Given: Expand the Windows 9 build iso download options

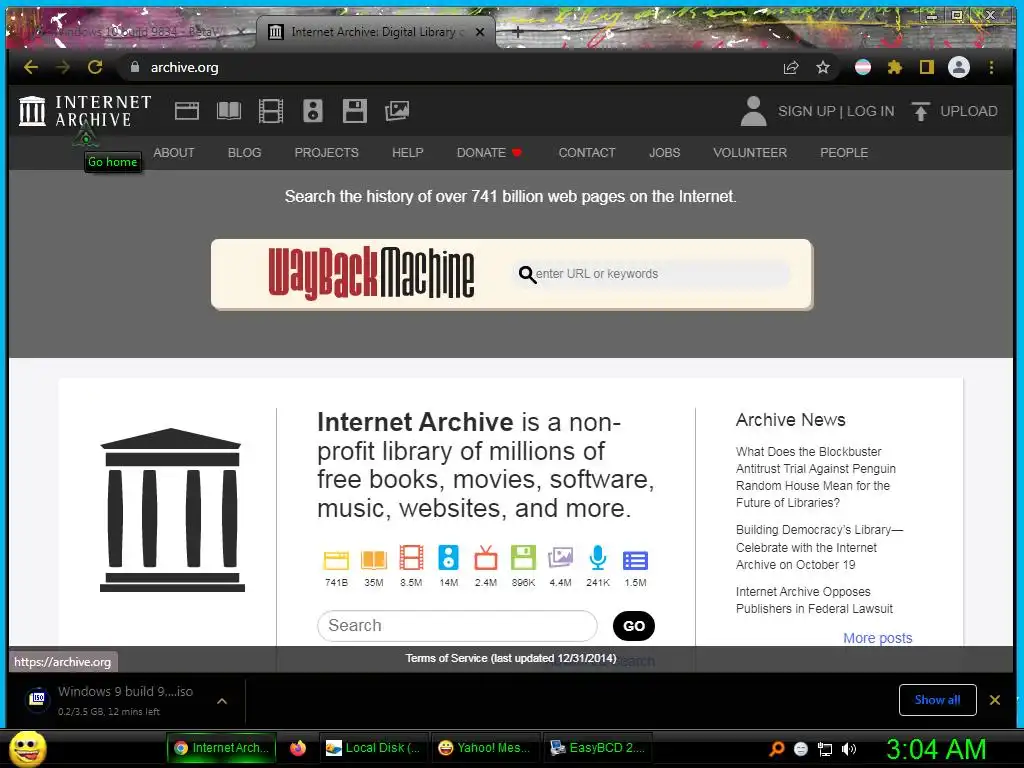Looking at the screenshot, I should [x=222, y=701].
